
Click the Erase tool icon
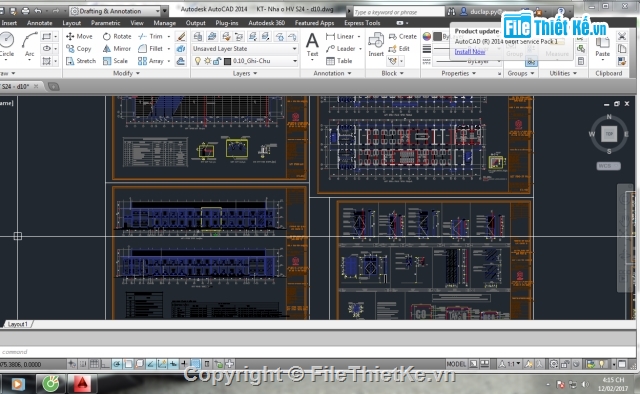coord(181,37)
